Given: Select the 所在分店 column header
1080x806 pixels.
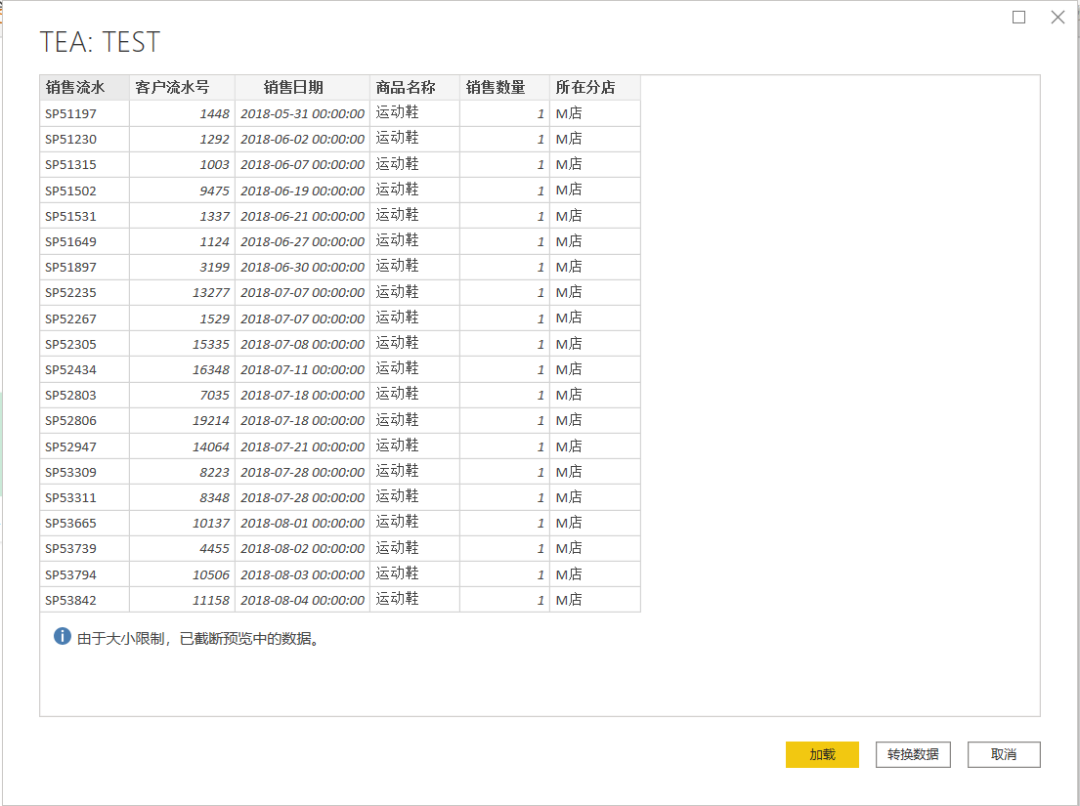Looking at the screenshot, I should [x=595, y=87].
